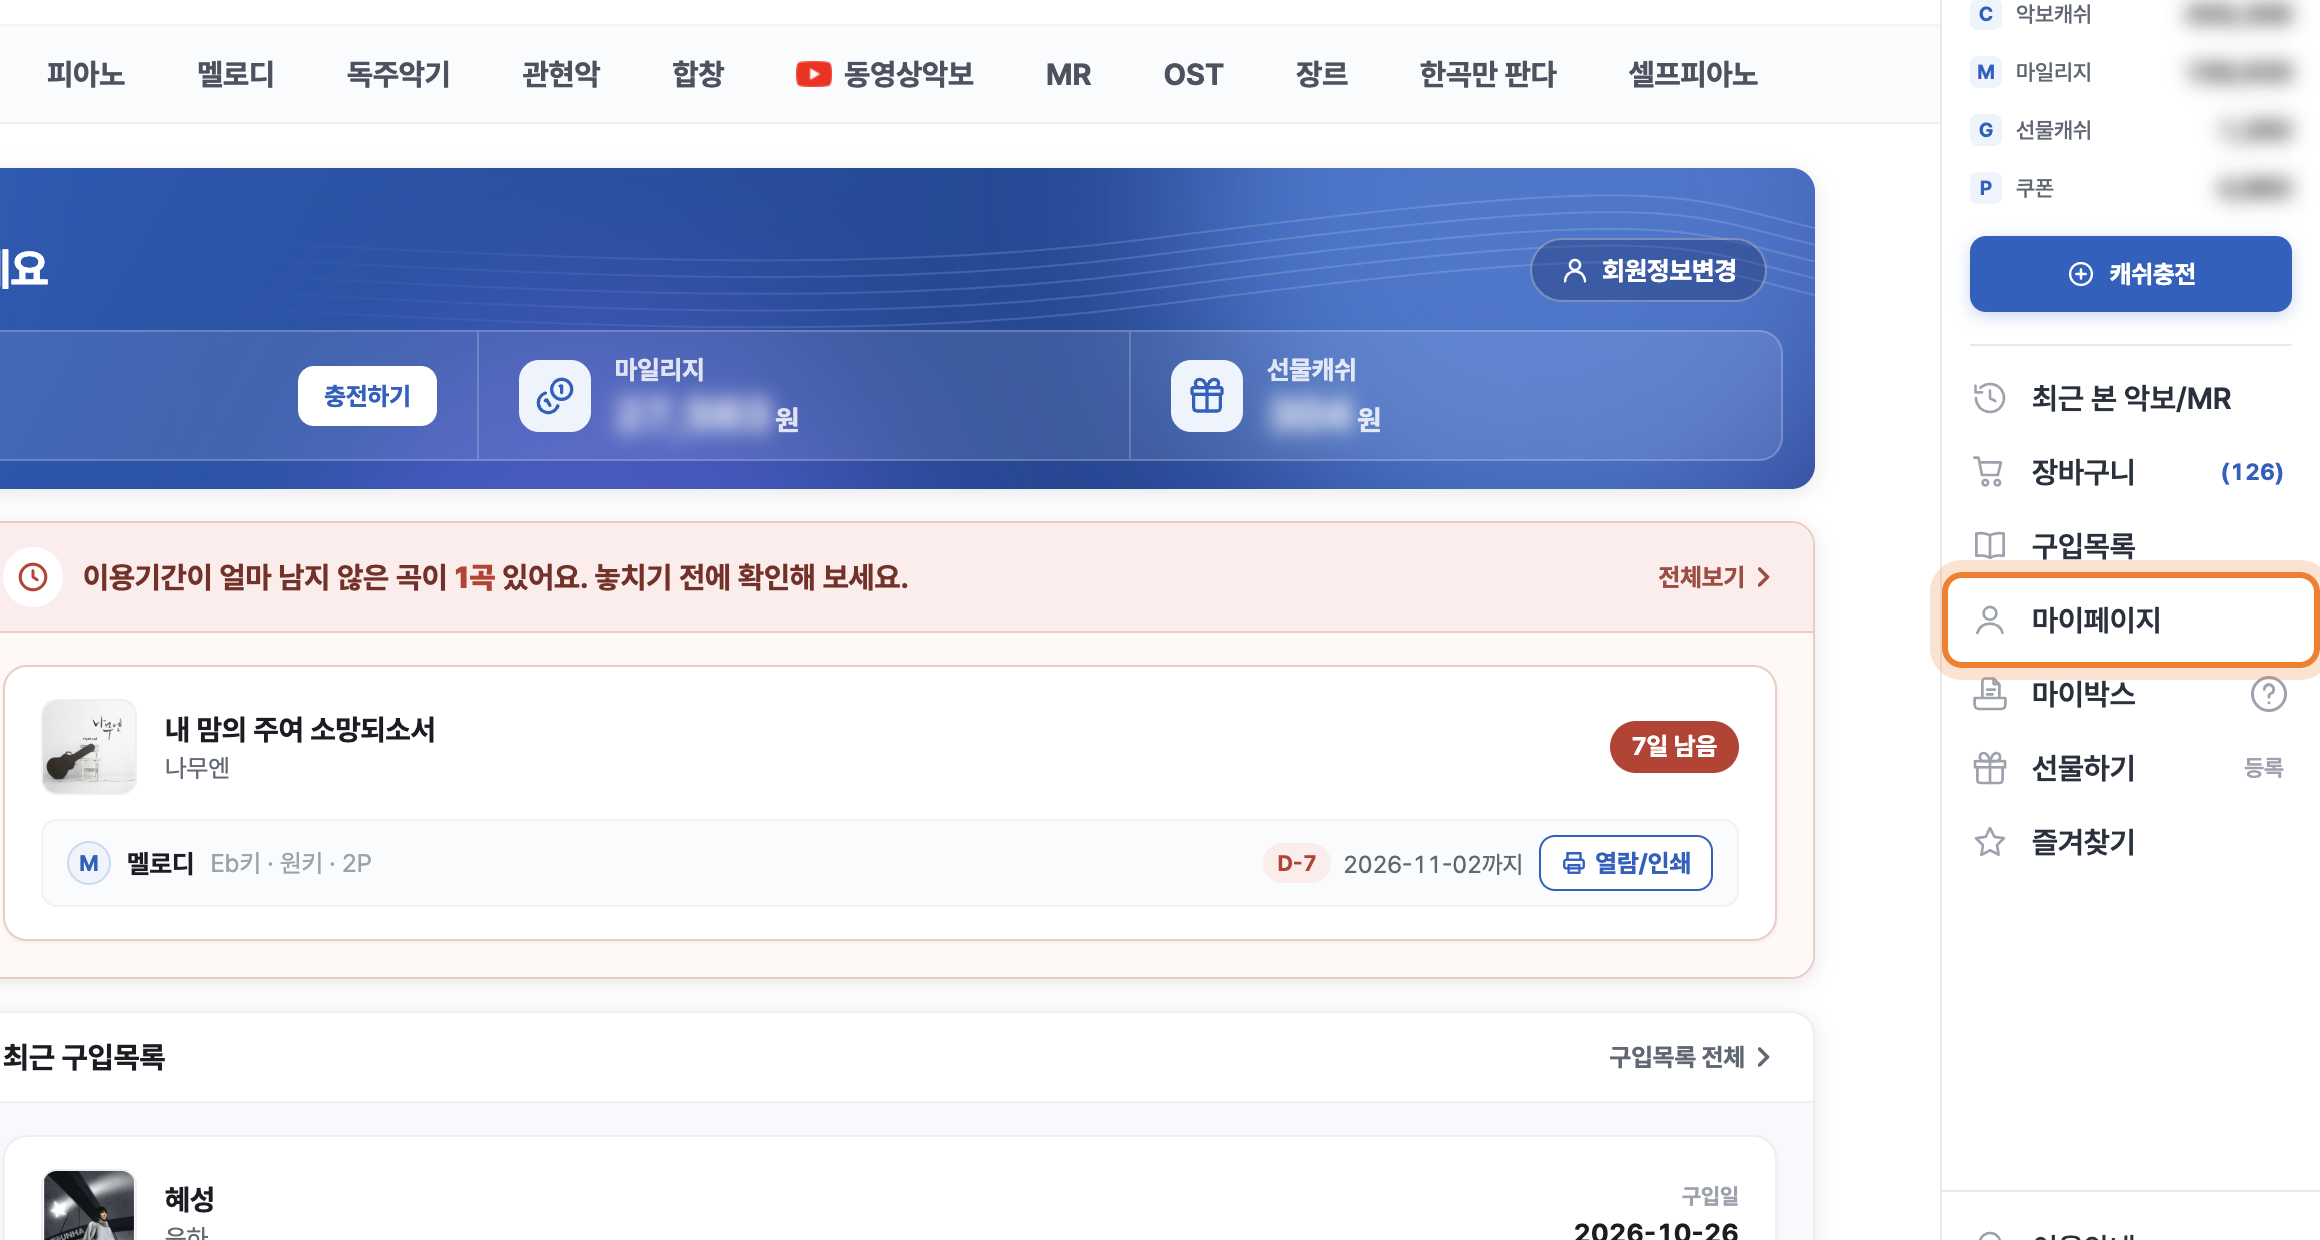This screenshot has height=1240, width=2320.
Task: Open the 피아노 category tab
Action: 85,74
